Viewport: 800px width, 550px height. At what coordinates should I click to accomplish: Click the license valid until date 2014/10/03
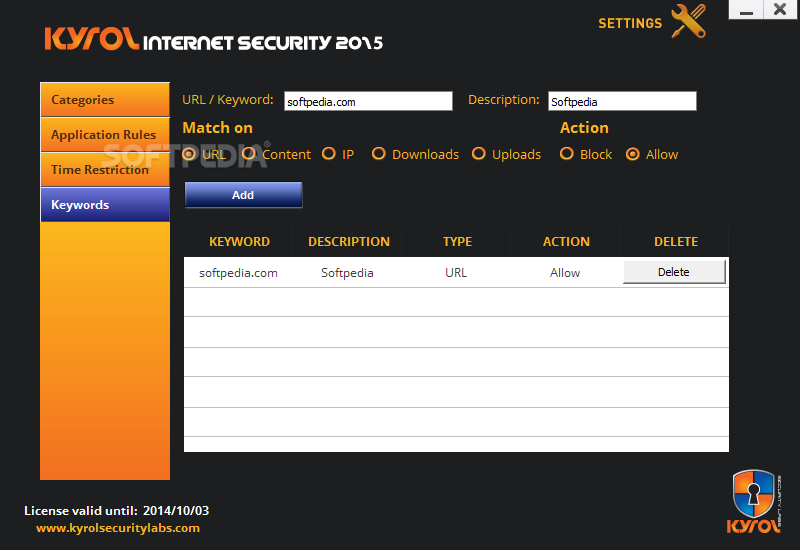click(176, 511)
